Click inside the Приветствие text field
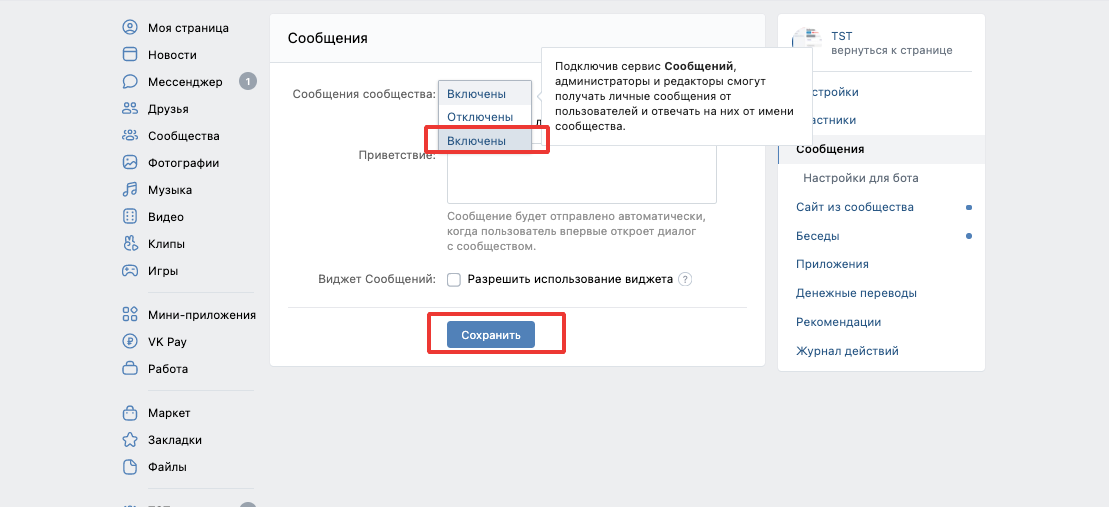Screen dimensions: 1109x507 (581, 180)
